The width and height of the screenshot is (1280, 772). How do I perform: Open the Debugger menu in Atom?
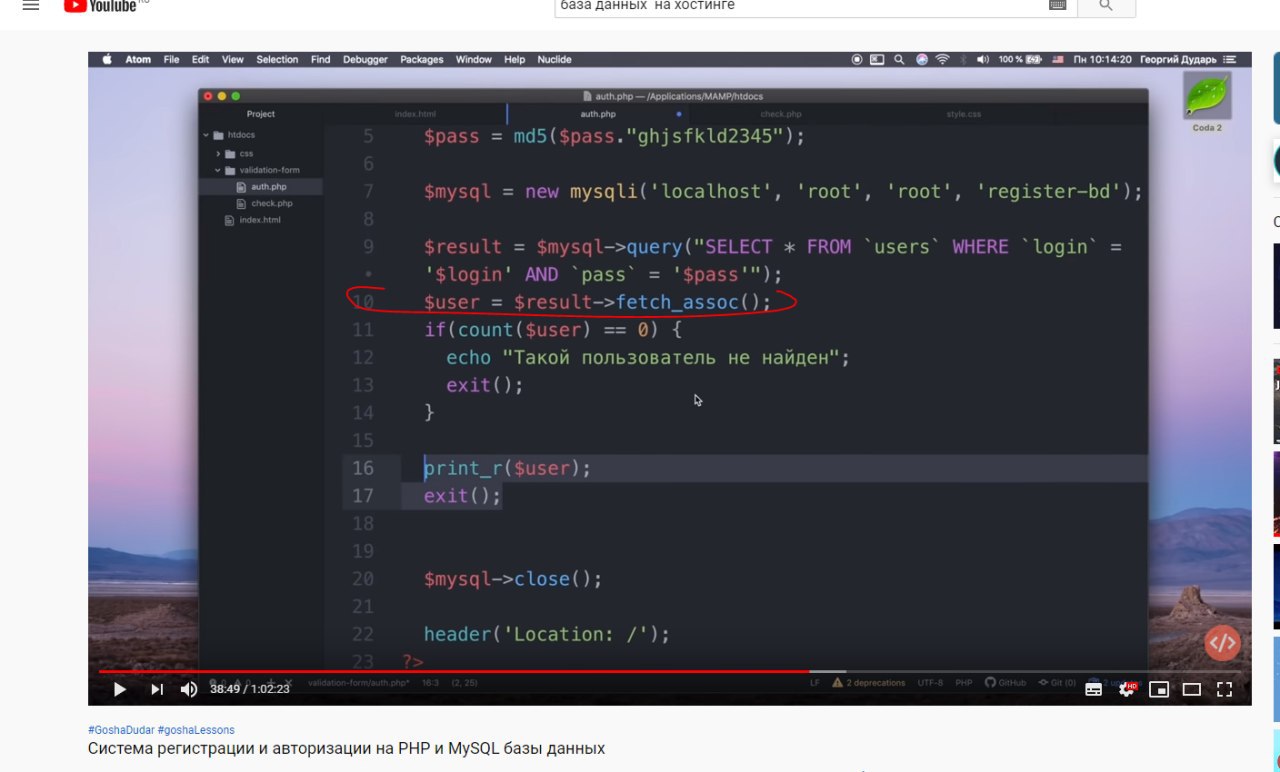(365, 59)
